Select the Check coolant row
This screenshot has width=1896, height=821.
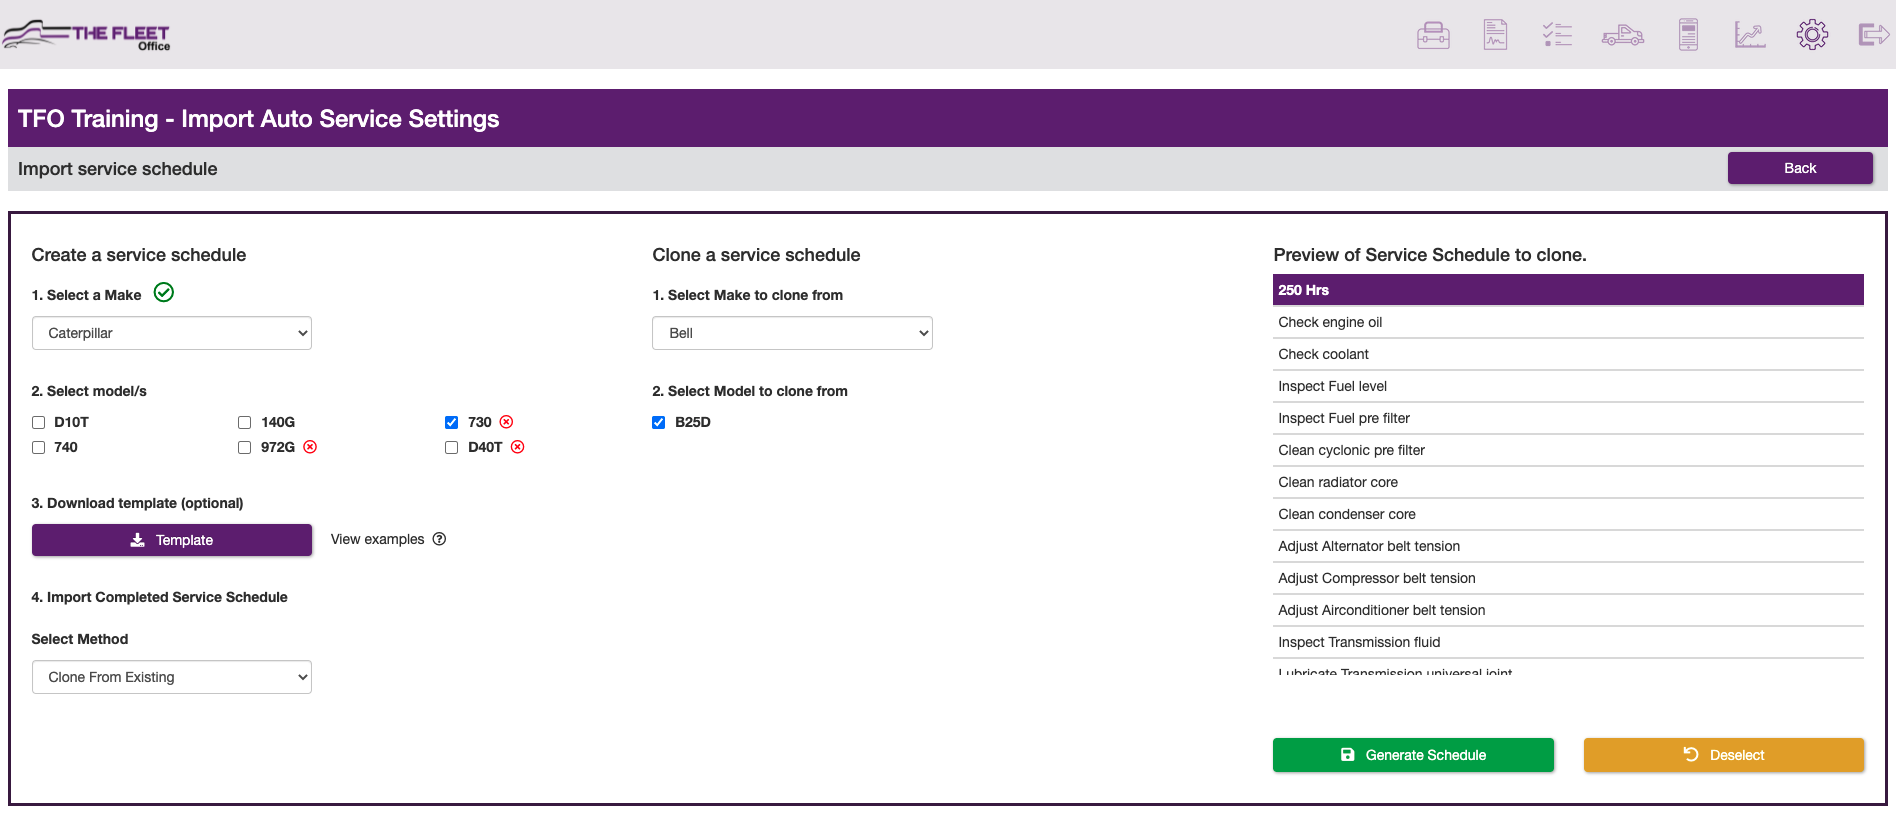(1568, 354)
